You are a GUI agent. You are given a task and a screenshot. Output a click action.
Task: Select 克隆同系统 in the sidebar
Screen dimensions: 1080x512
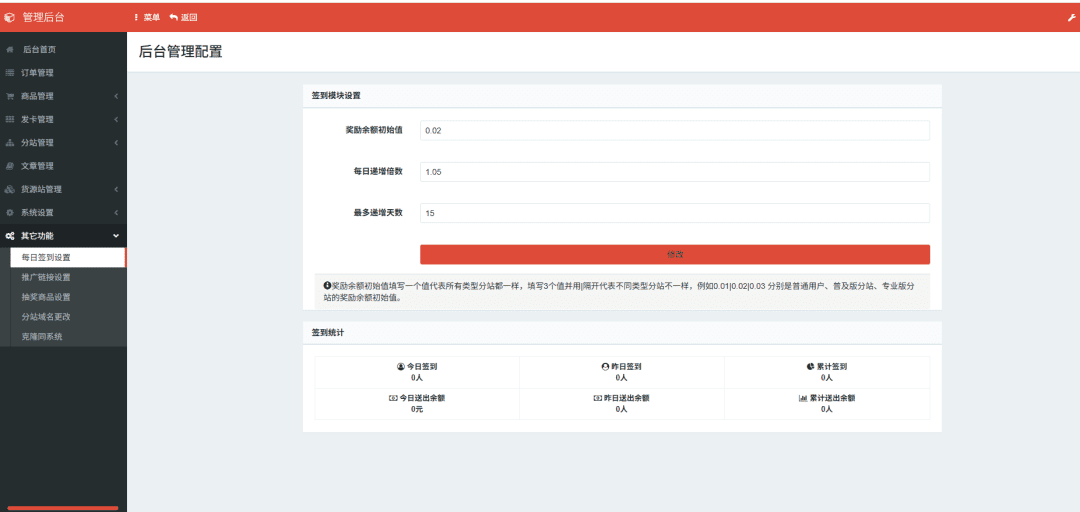point(42,337)
